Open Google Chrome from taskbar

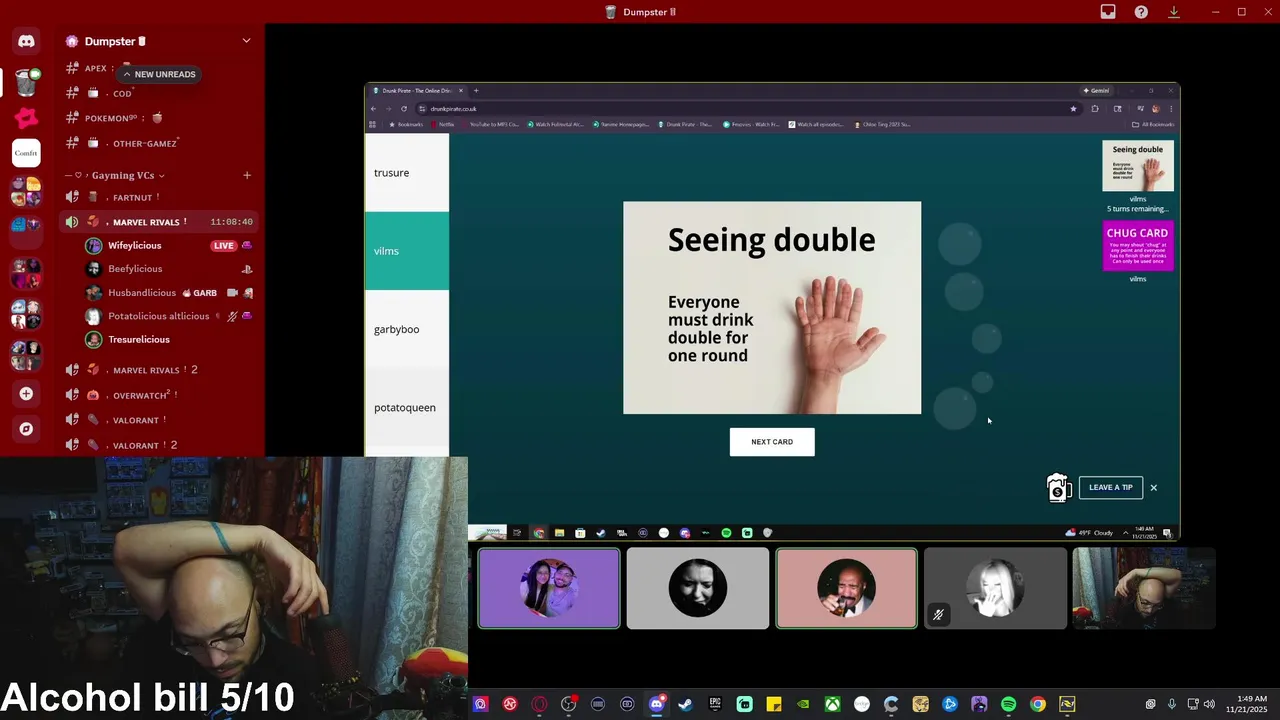click(x=1038, y=705)
